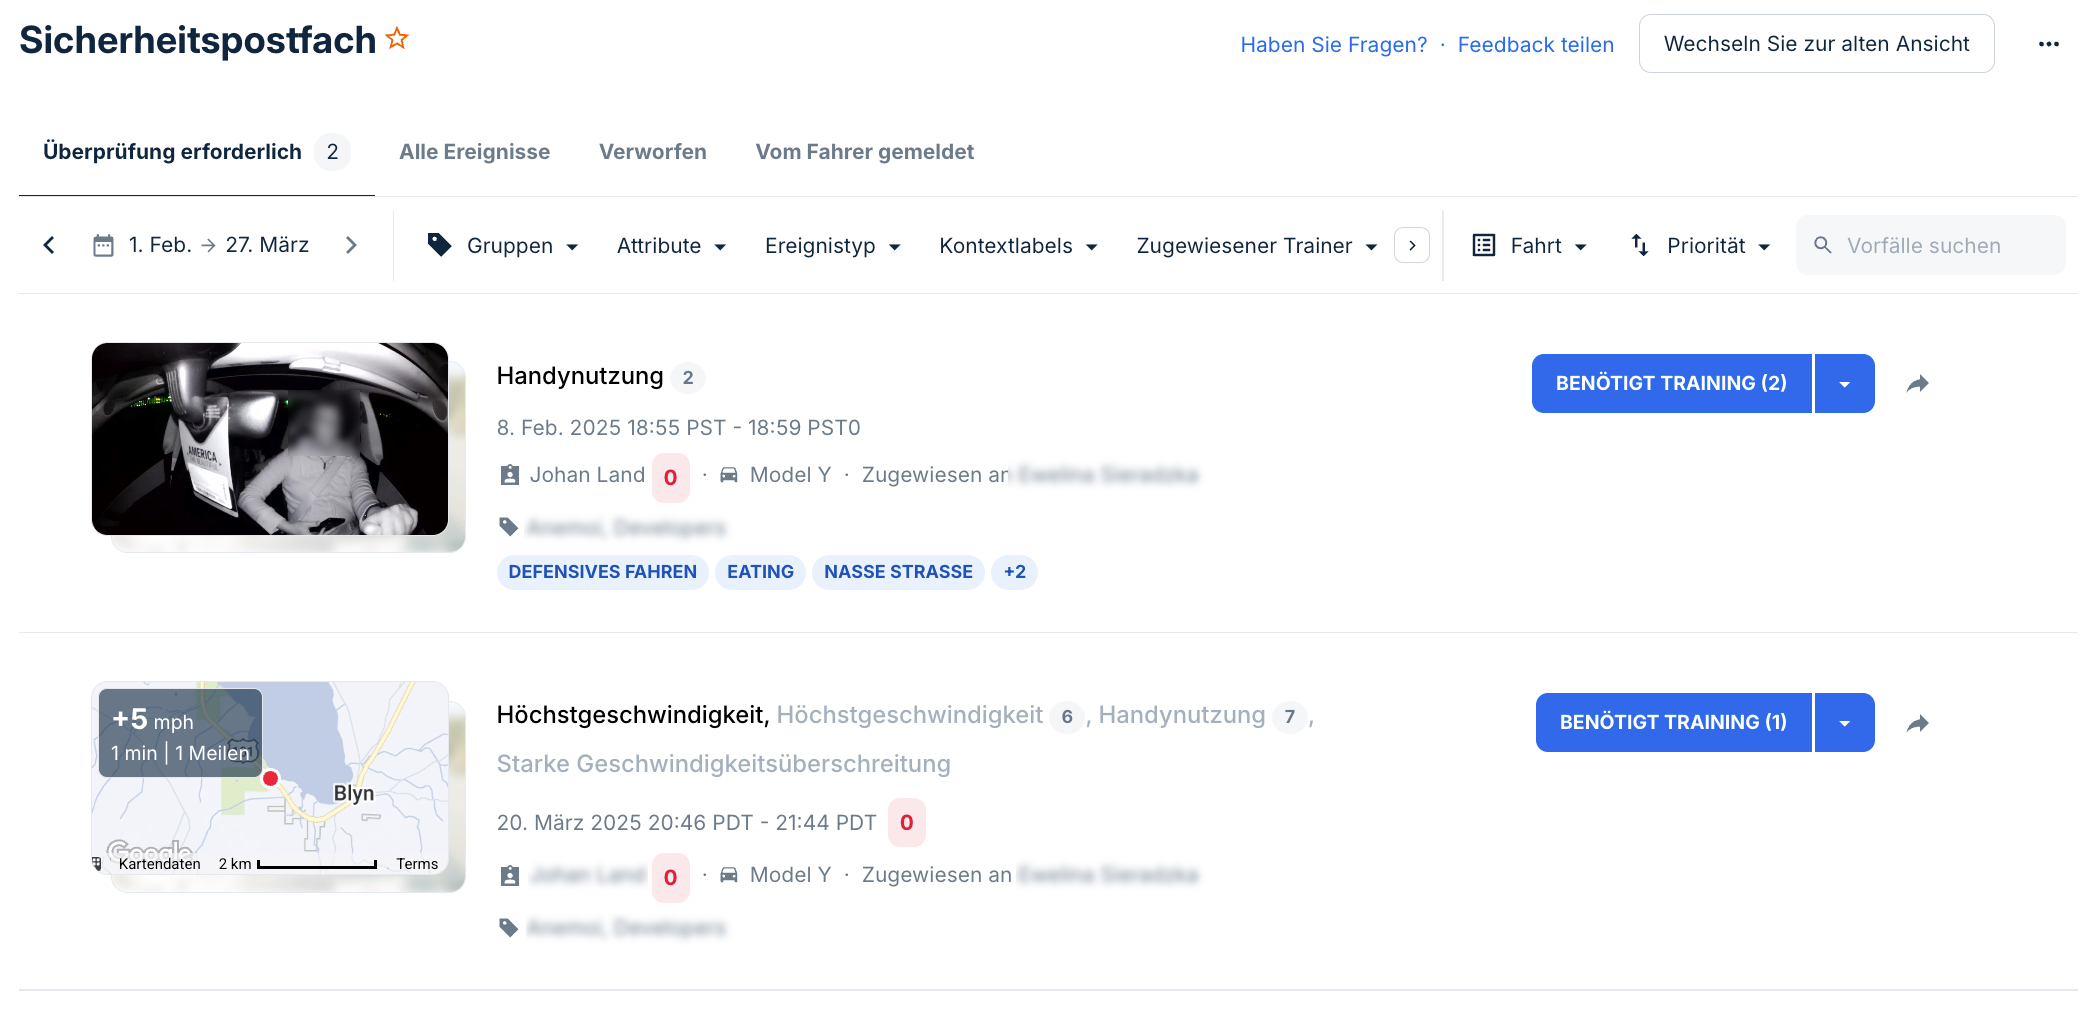Click the car icon next to Model Y
The image size is (2080, 1012).
pos(727,474)
